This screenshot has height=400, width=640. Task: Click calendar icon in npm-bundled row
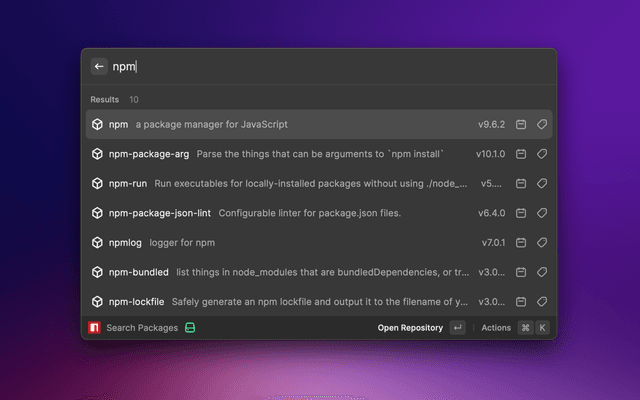[x=521, y=272]
